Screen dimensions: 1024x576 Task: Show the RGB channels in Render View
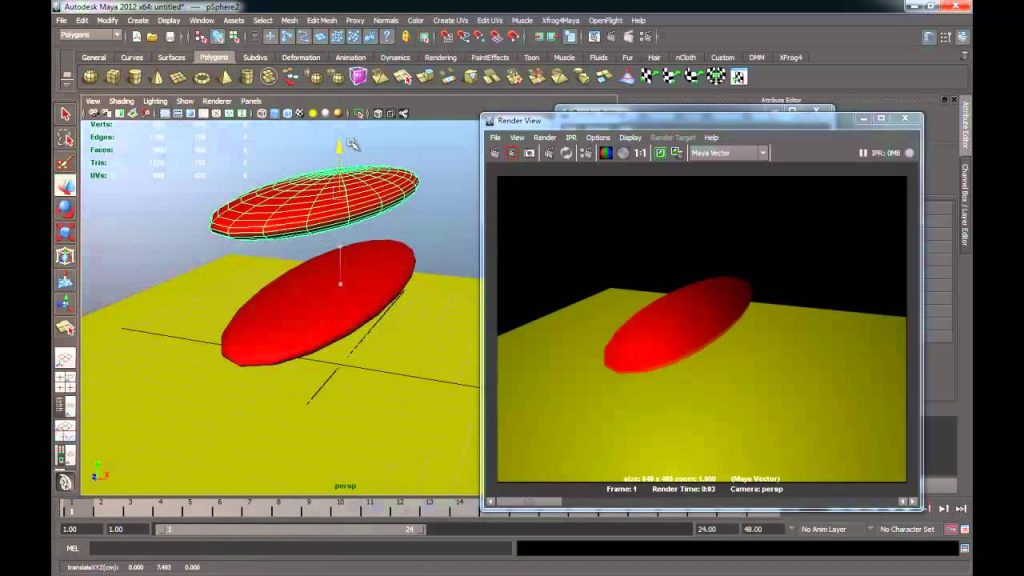pyautogui.click(x=606, y=153)
